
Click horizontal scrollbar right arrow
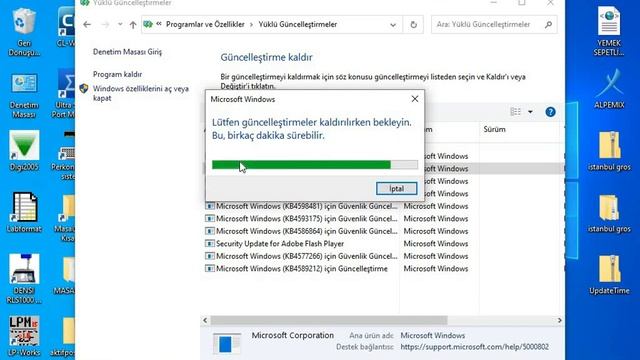coord(560,321)
